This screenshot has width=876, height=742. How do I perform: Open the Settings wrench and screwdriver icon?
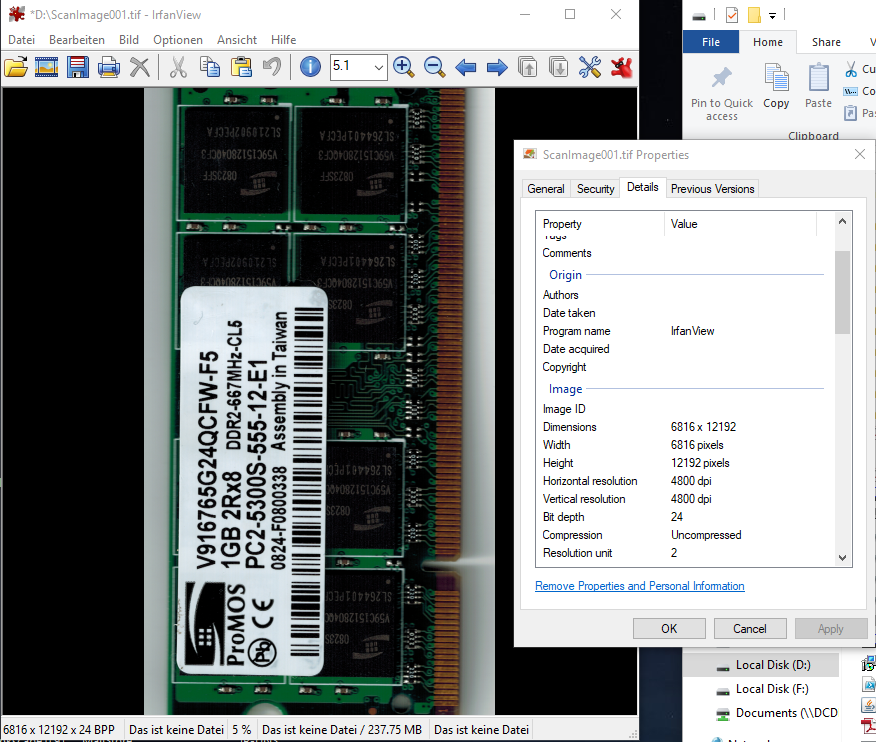(589, 67)
